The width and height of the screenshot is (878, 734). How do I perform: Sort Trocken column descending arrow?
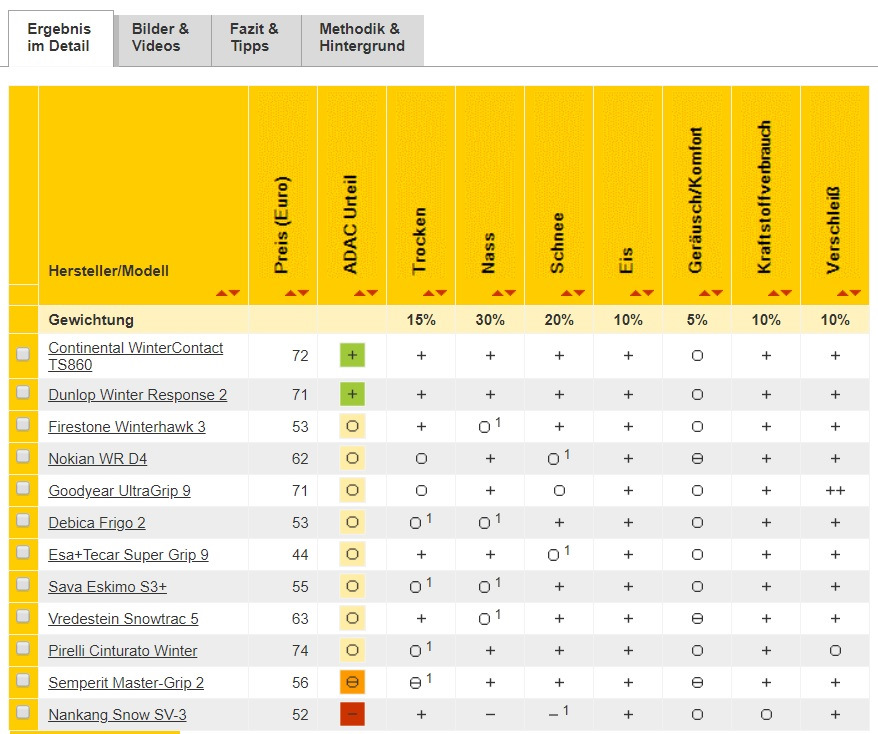(441, 293)
